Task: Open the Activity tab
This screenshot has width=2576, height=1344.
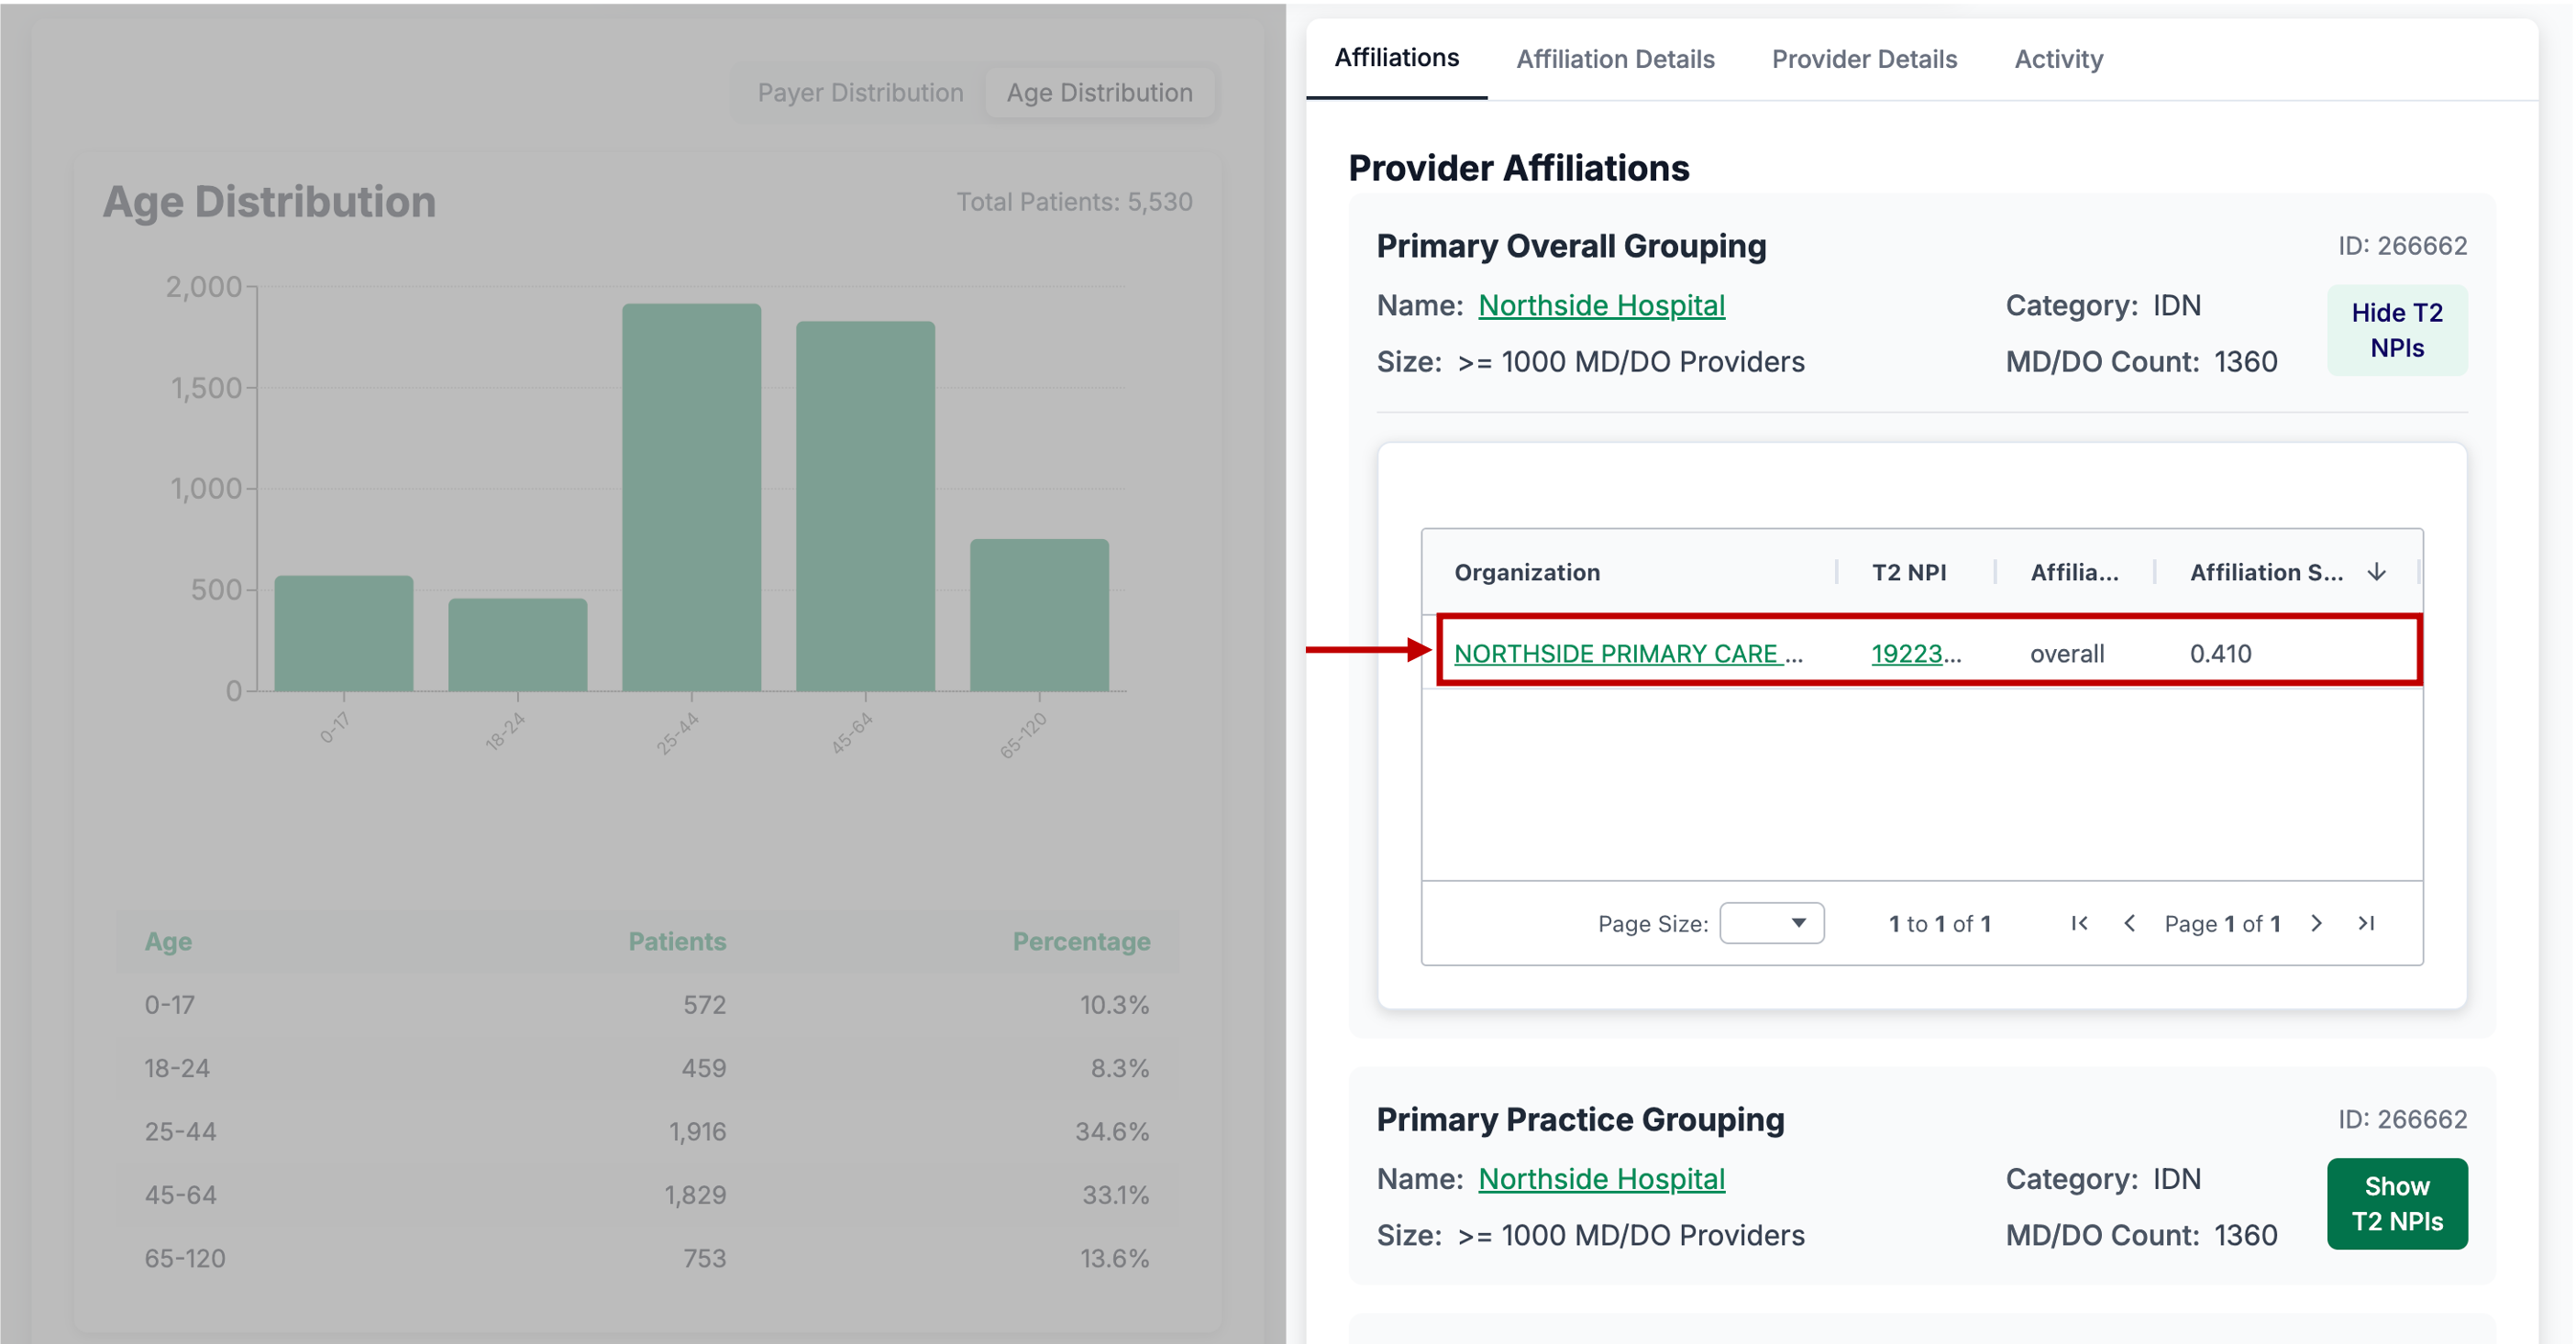Action: point(2058,59)
